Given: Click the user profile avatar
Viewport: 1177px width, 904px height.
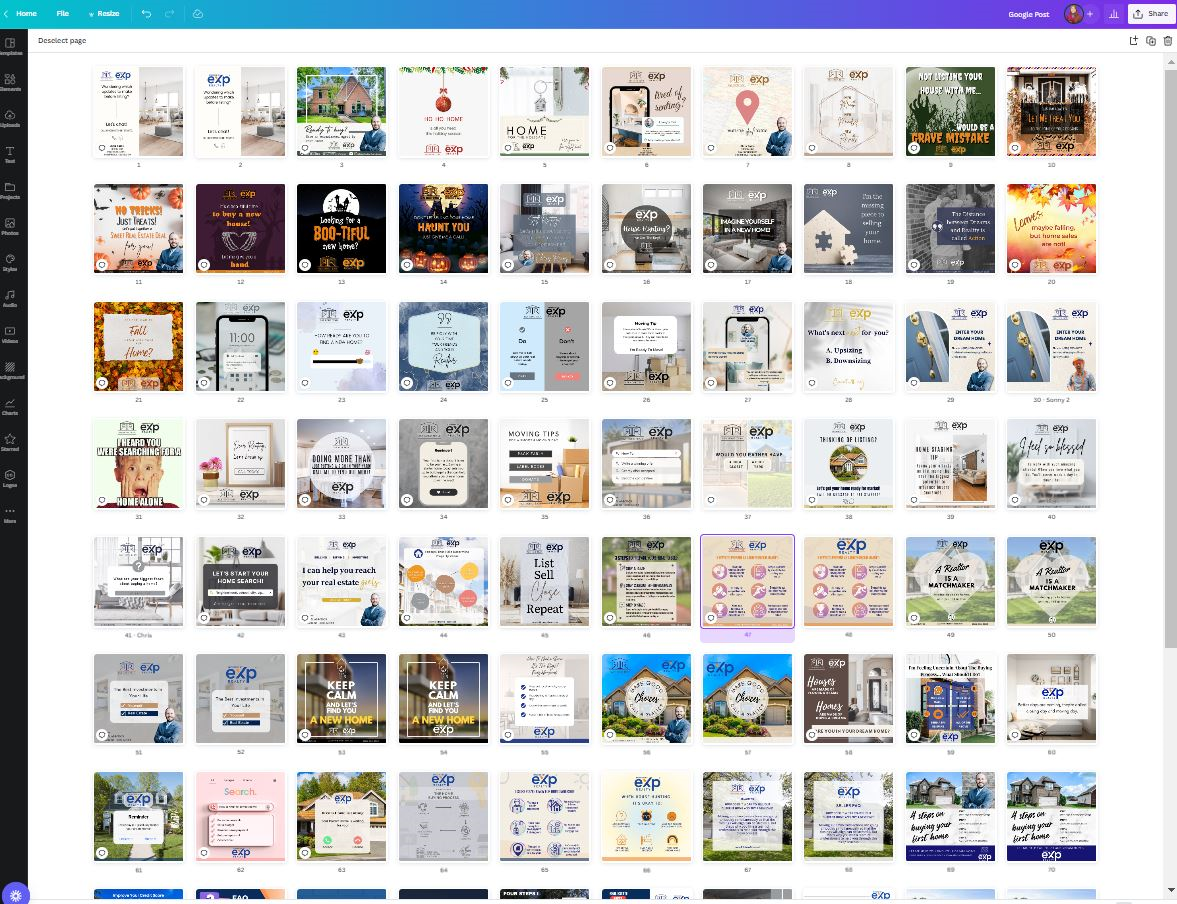Looking at the screenshot, I should (x=1073, y=14).
